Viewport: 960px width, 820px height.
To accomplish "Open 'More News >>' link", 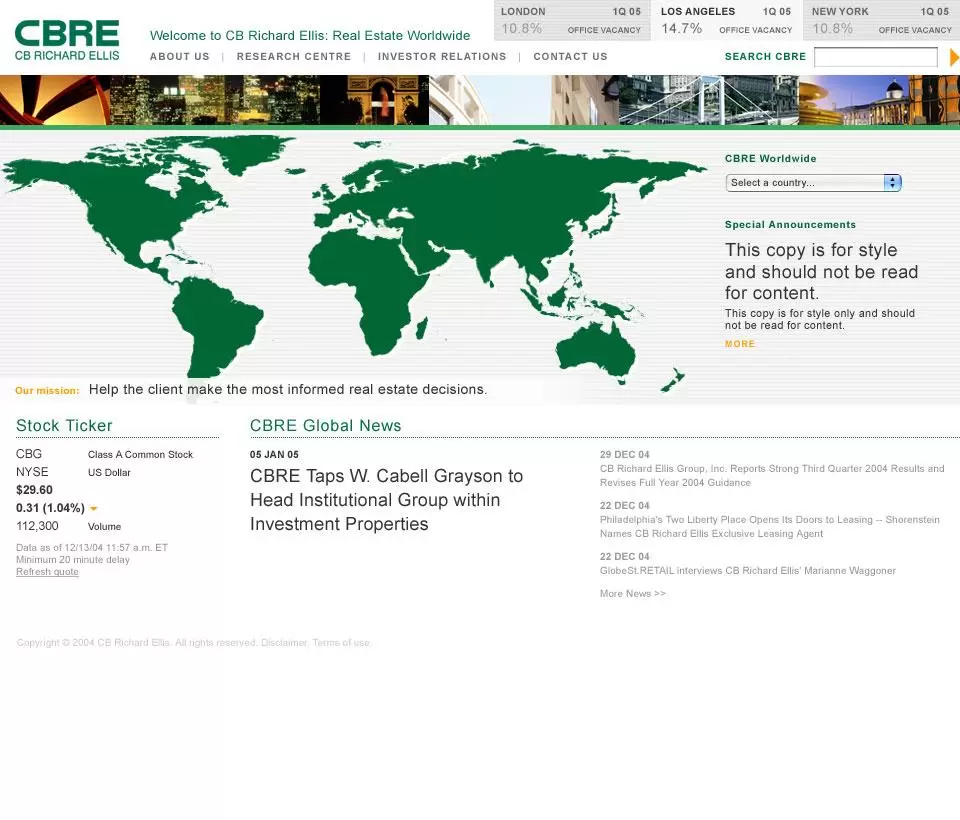I will coord(631,593).
